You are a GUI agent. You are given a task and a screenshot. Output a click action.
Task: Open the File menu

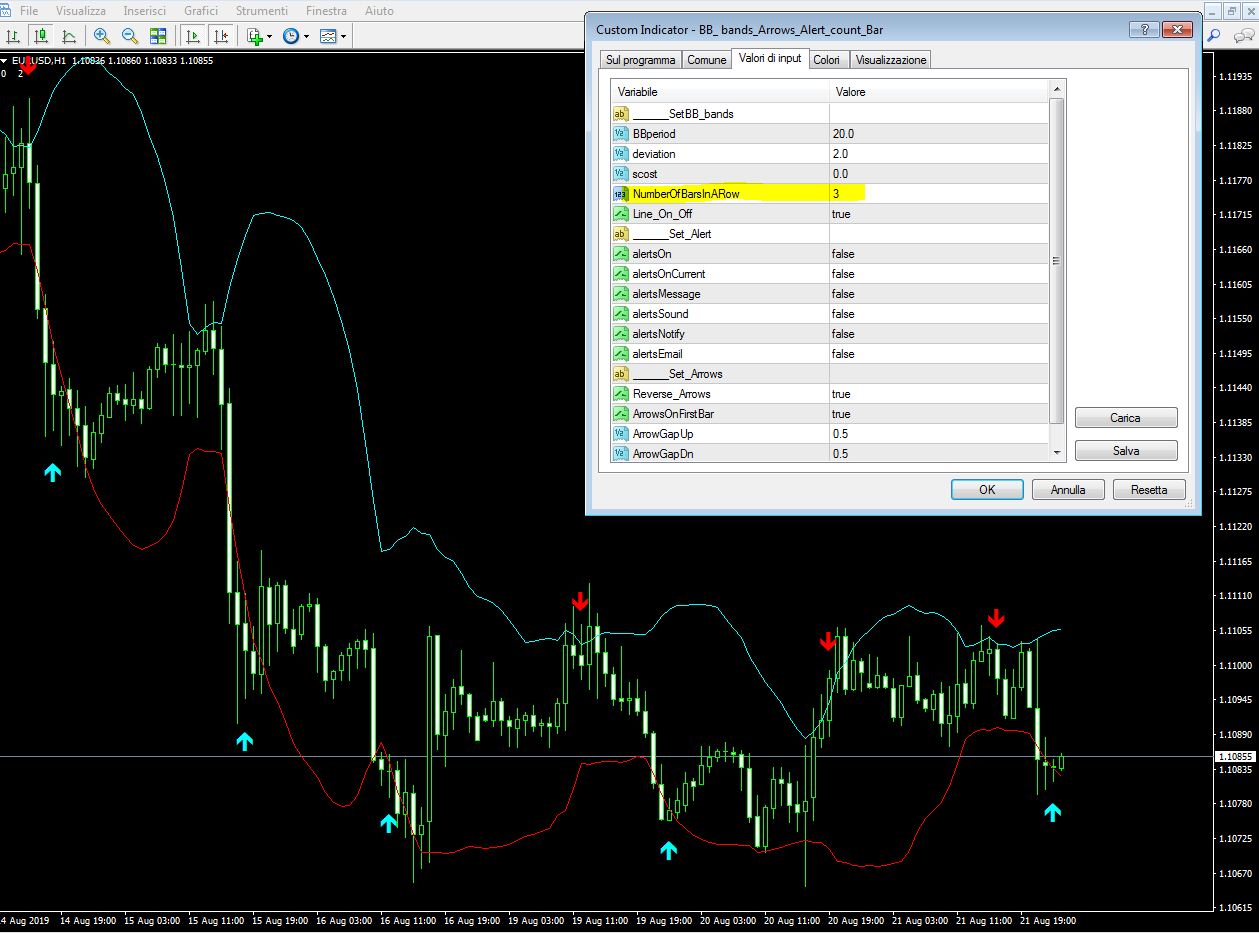29,11
